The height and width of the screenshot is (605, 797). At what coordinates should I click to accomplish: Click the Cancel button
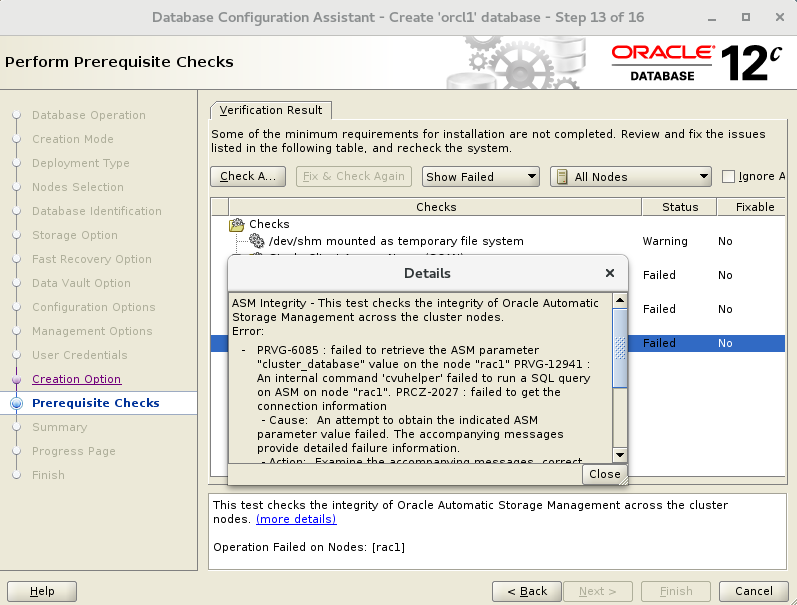pyautogui.click(x=754, y=591)
